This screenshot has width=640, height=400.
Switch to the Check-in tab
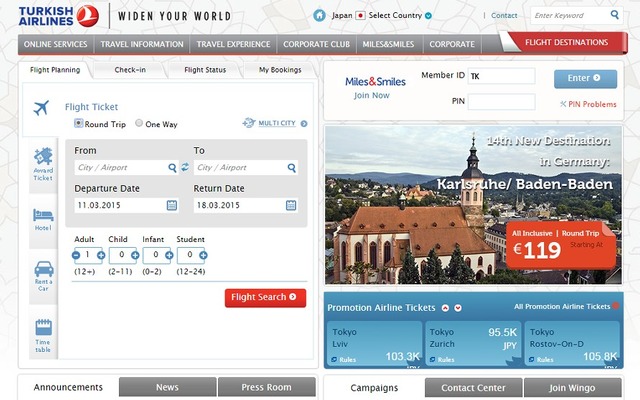(130, 70)
